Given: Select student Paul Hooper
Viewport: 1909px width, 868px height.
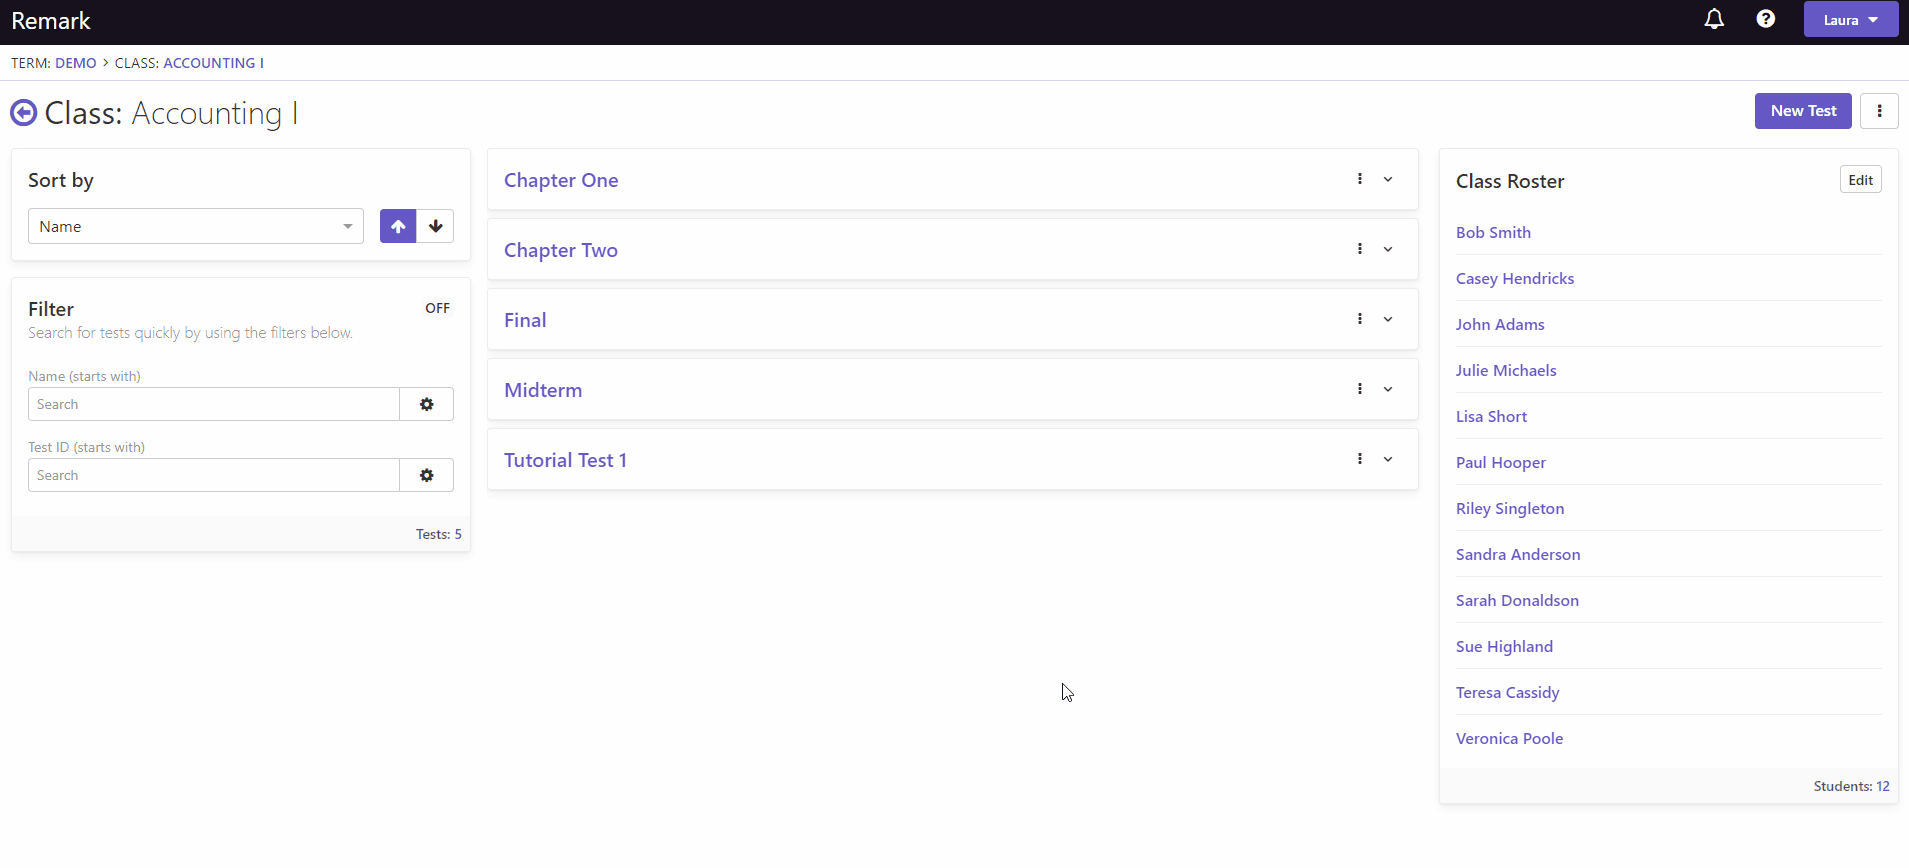Looking at the screenshot, I should (1501, 462).
